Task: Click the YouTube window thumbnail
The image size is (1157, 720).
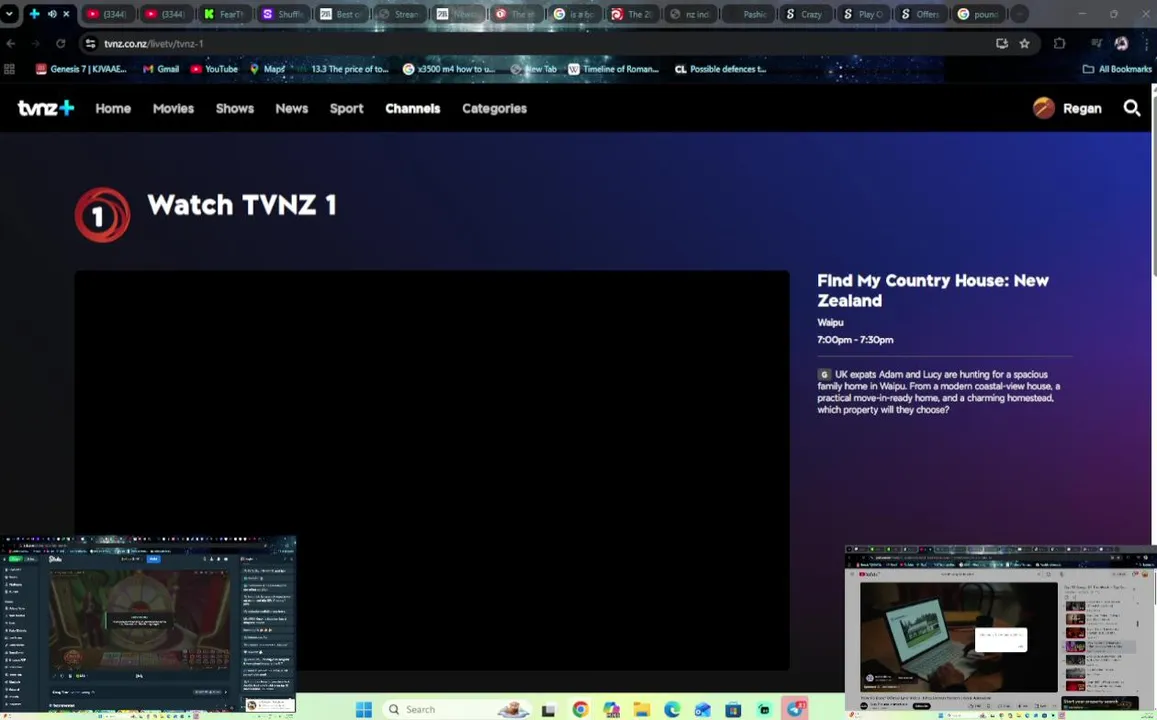Action: pos(1001,632)
